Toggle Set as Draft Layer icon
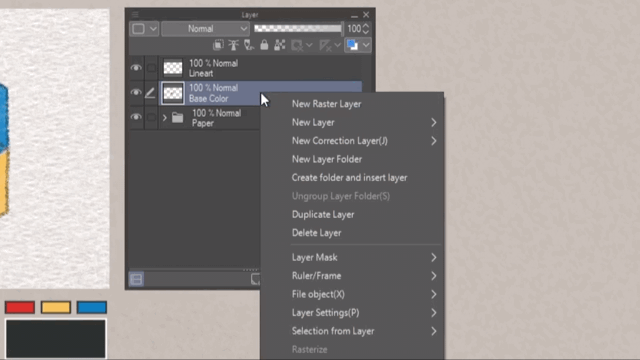 (x=249, y=45)
